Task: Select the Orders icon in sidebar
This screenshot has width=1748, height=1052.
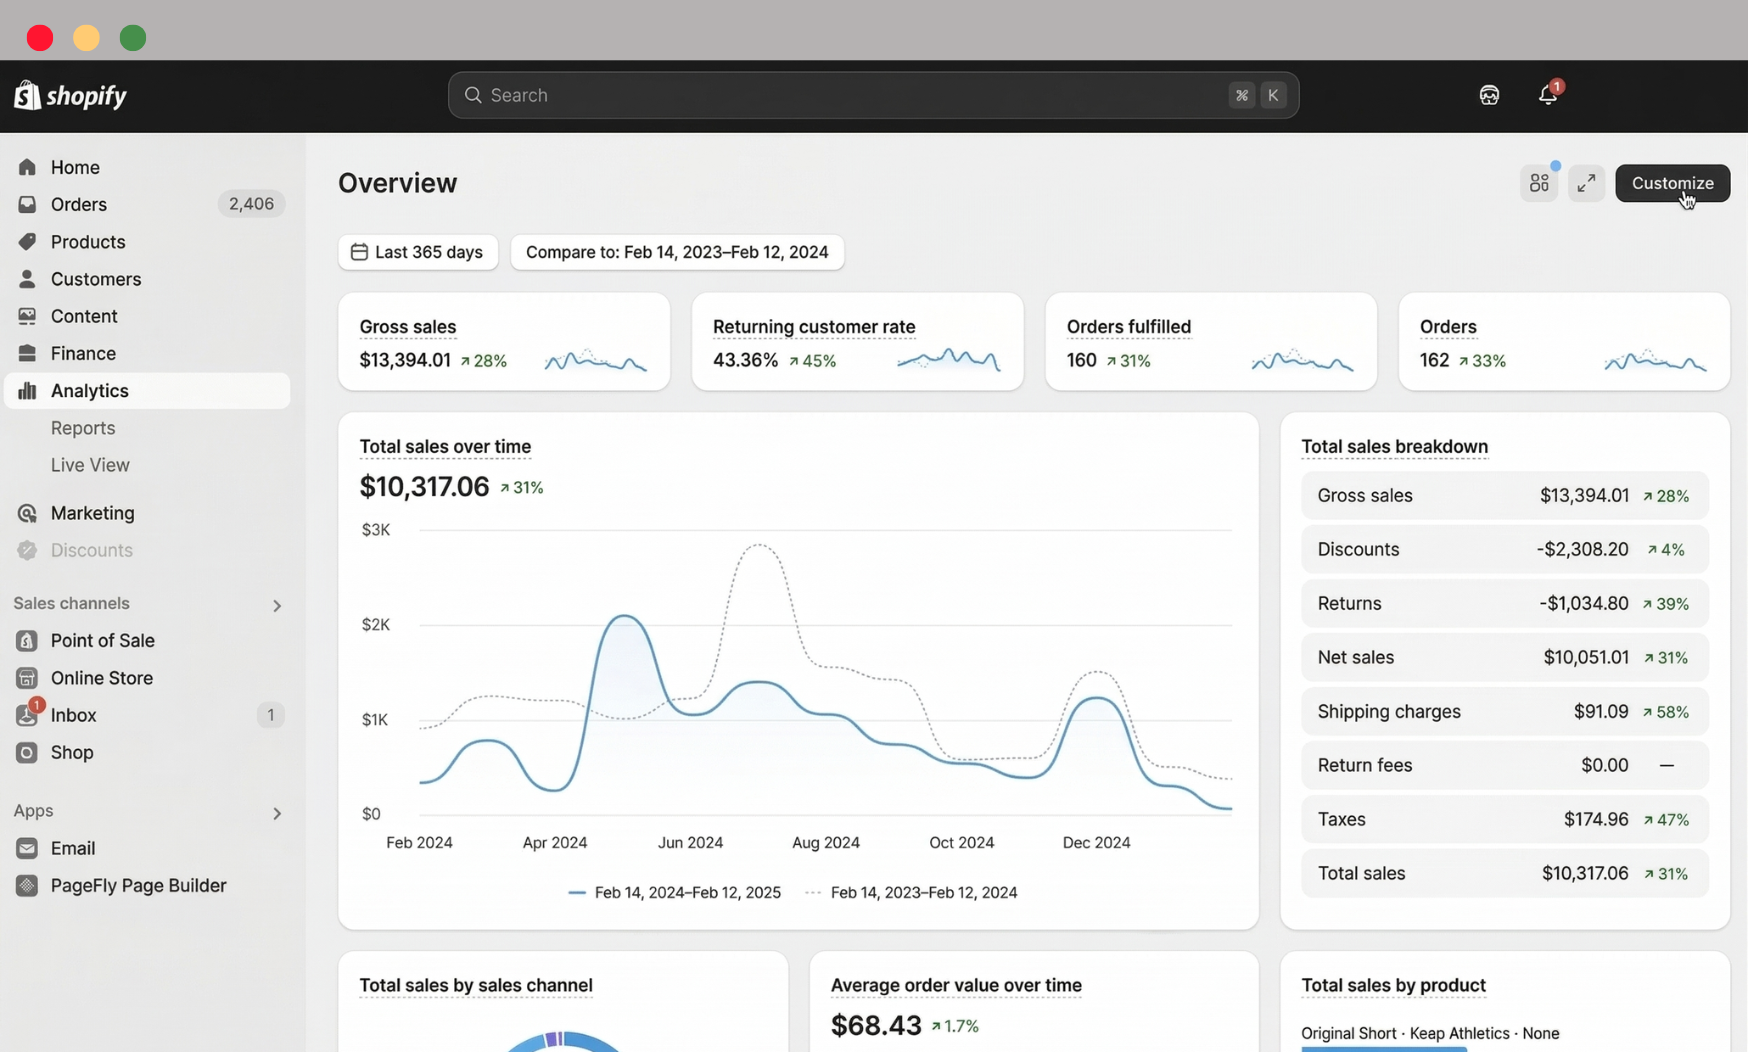Action: tap(27, 204)
